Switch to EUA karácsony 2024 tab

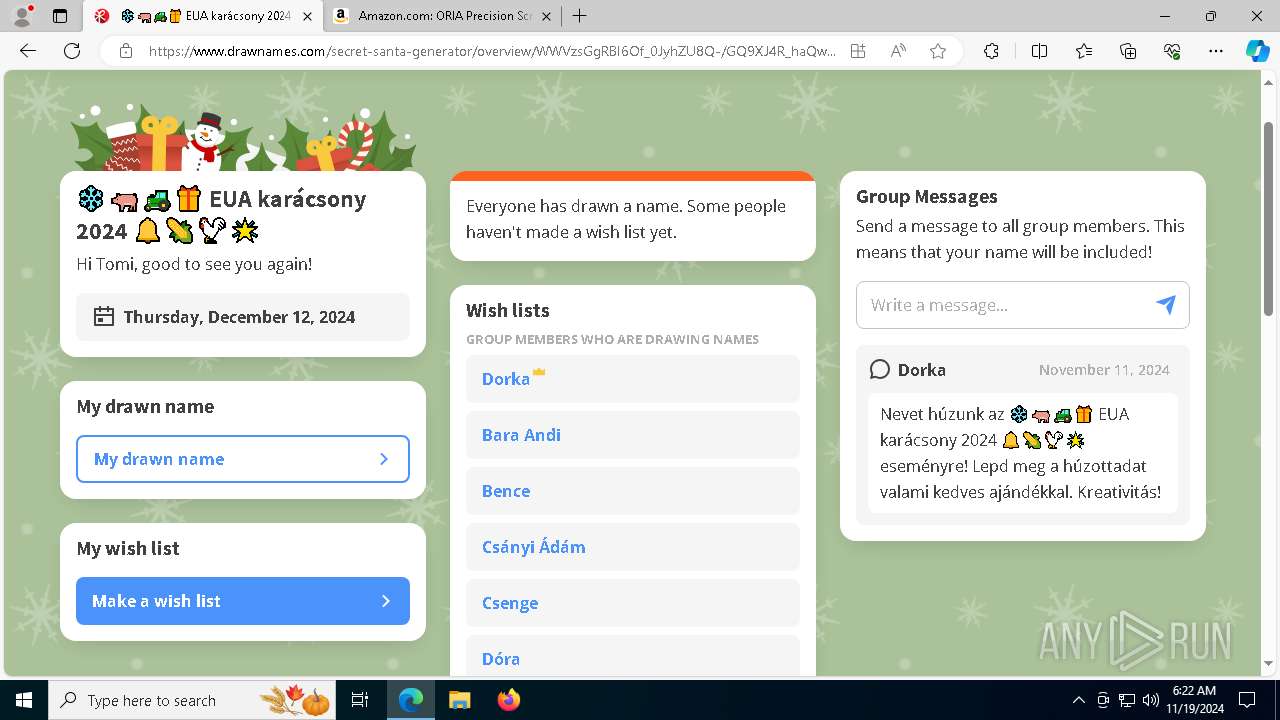204,16
